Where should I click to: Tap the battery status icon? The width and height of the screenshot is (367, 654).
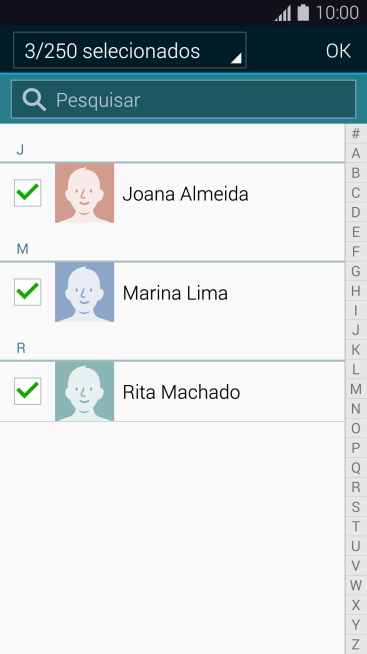coord(303,12)
